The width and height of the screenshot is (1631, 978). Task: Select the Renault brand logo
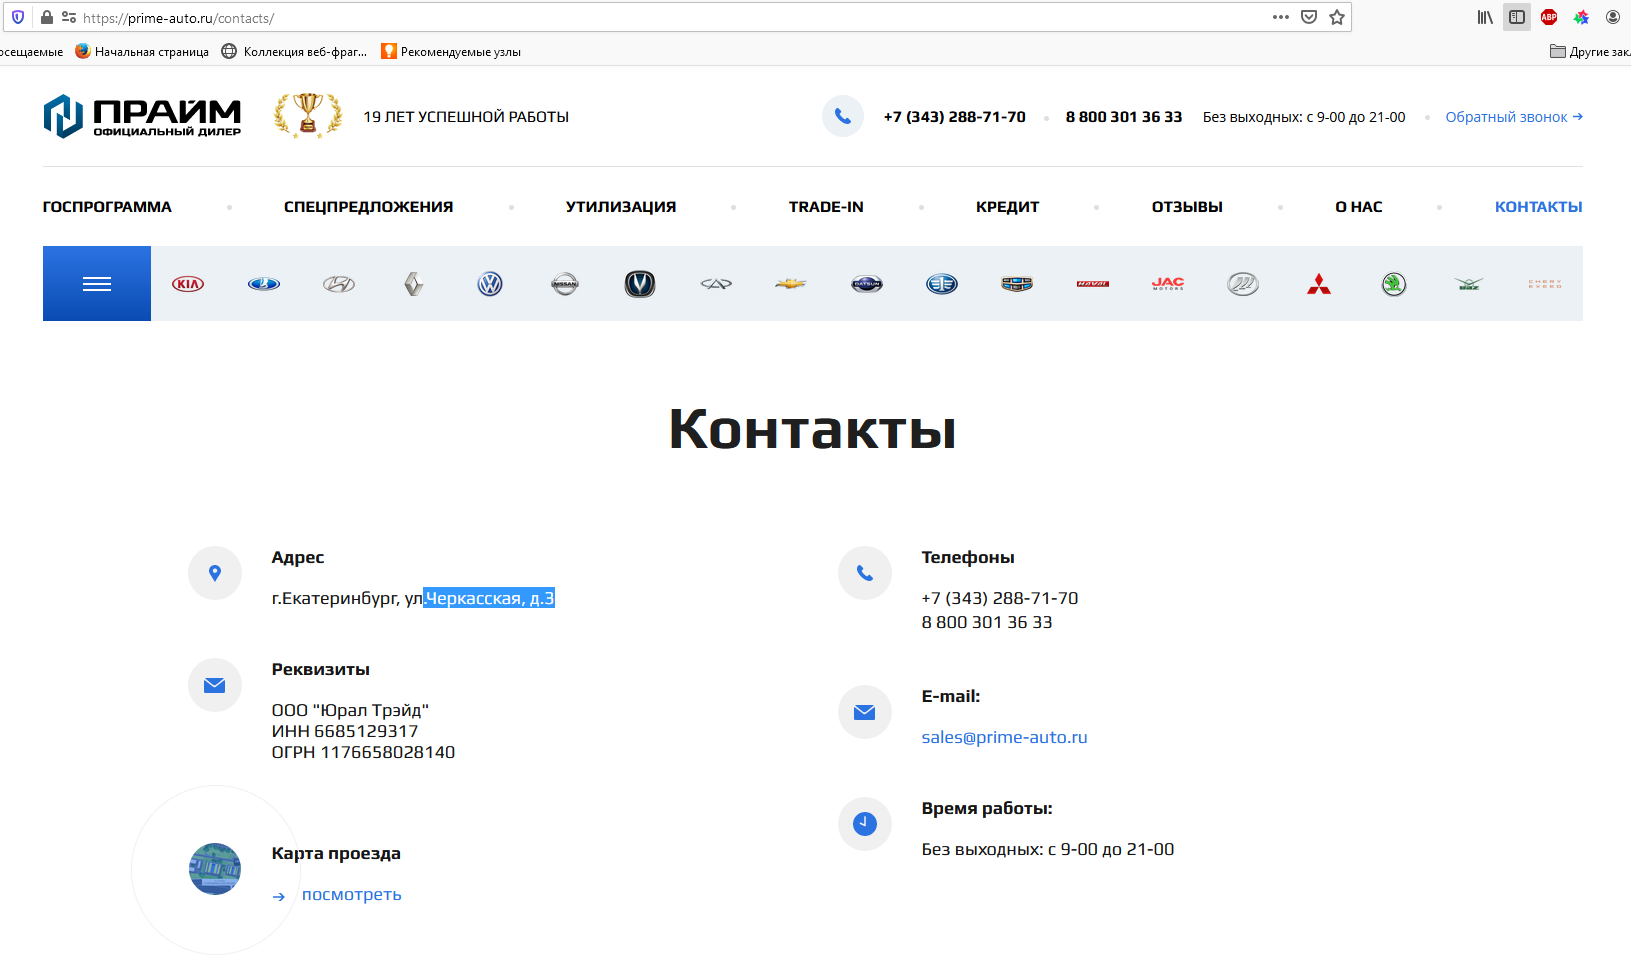click(x=414, y=284)
